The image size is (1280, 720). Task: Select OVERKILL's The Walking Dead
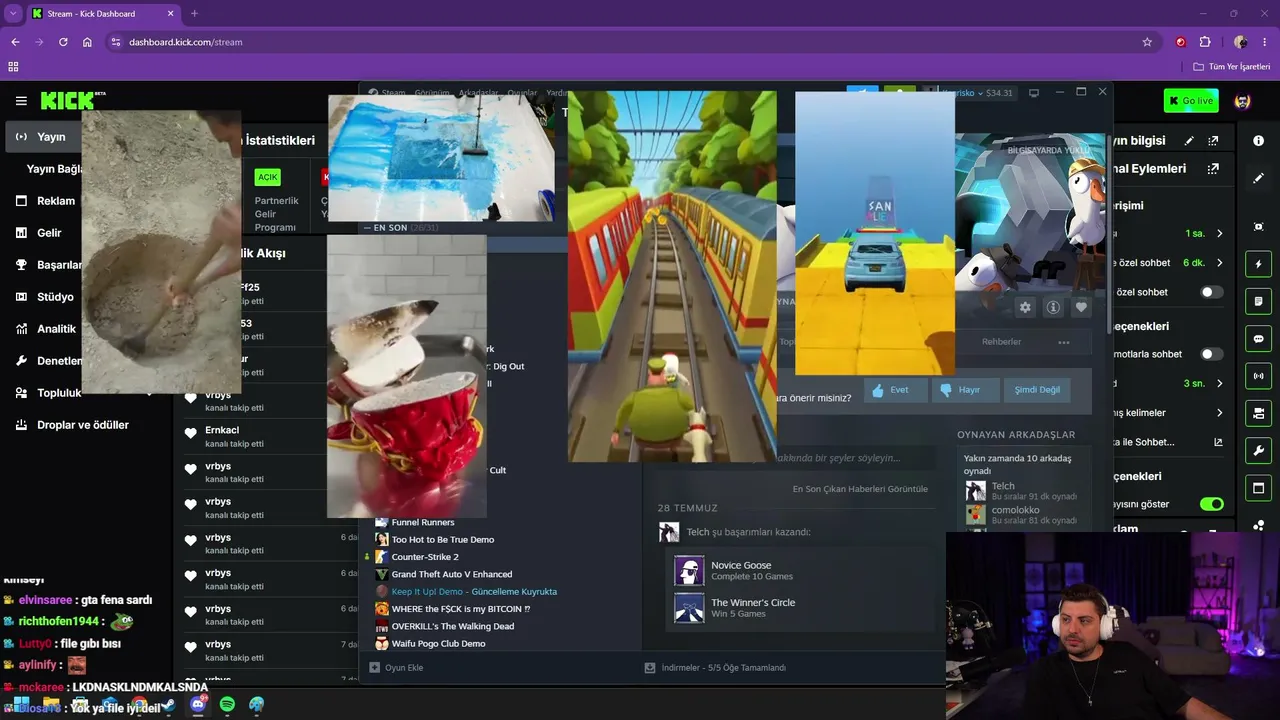(452, 626)
